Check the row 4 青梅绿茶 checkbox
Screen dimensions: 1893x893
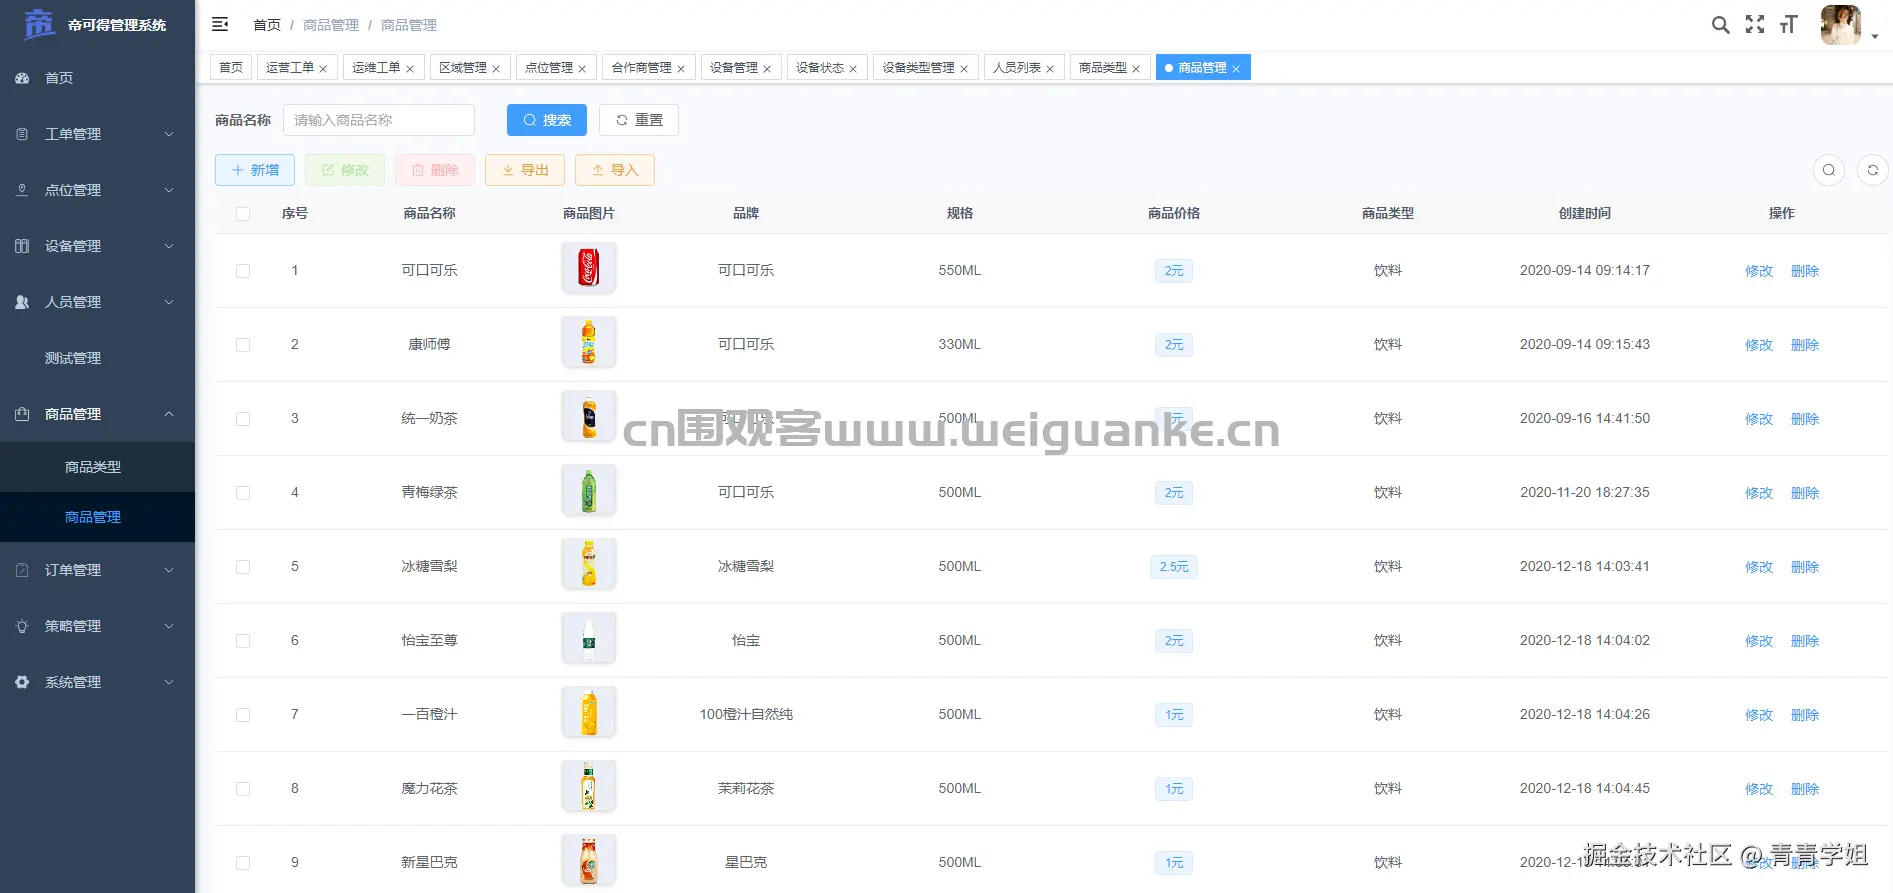[243, 493]
